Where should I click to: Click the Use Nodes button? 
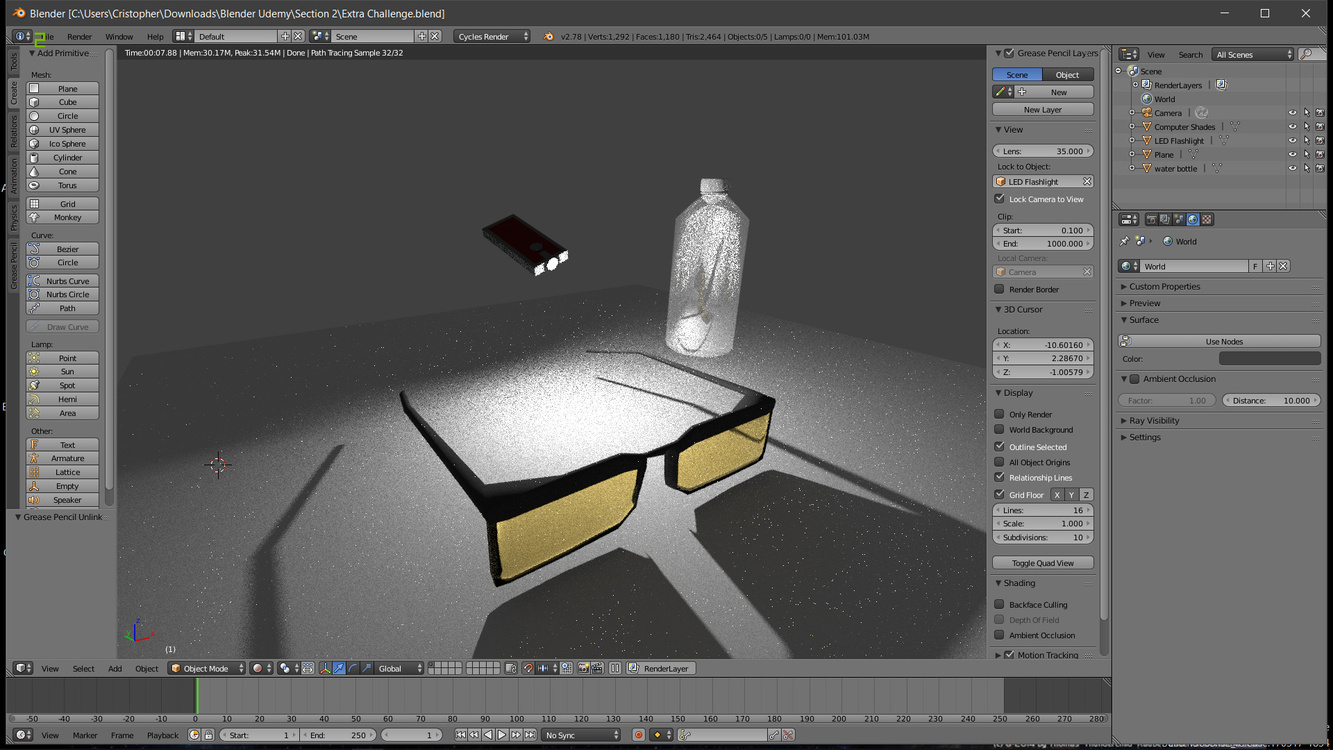[x=1224, y=342]
